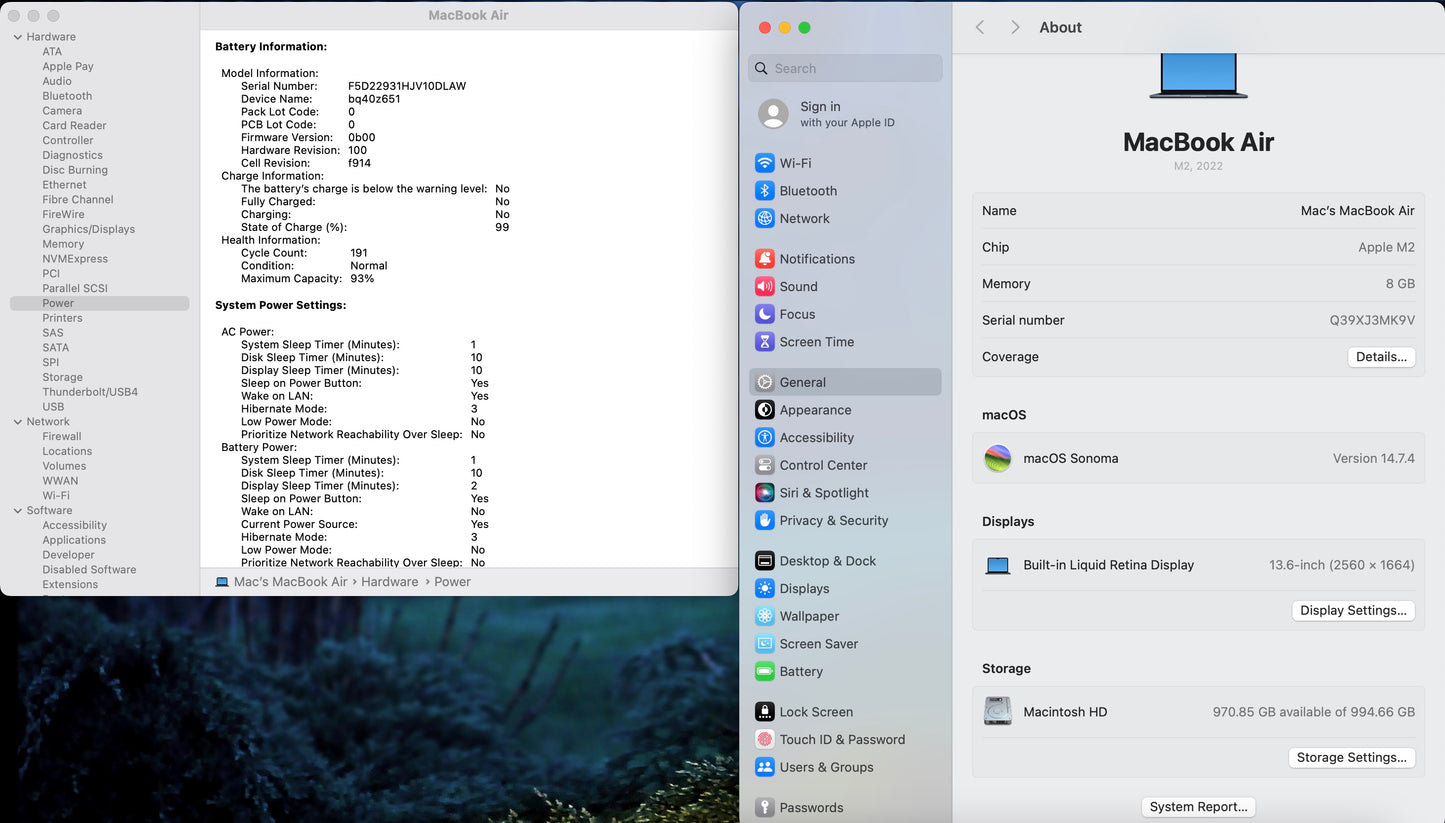The width and height of the screenshot is (1445, 823).
Task: Select Graphics/Displays in Hardware list
Action: [x=88, y=229]
